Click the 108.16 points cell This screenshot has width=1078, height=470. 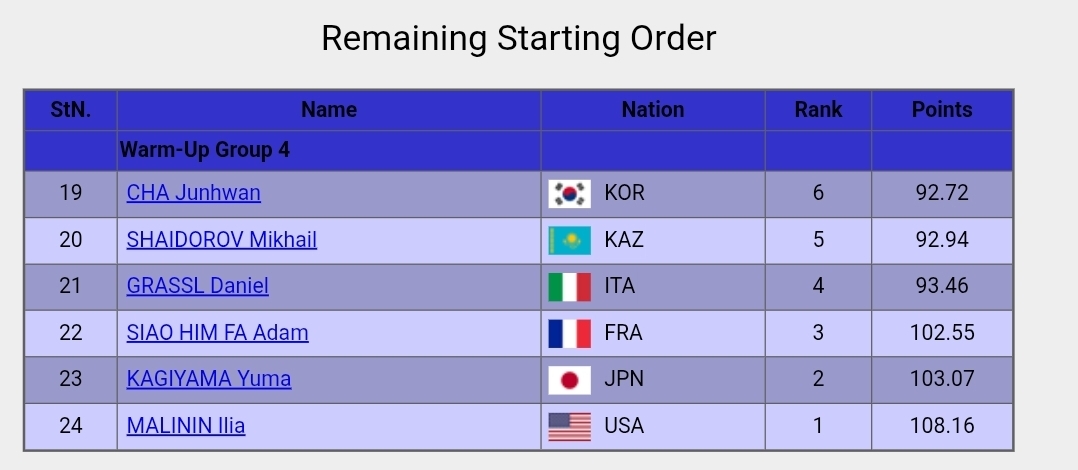(x=942, y=426)
